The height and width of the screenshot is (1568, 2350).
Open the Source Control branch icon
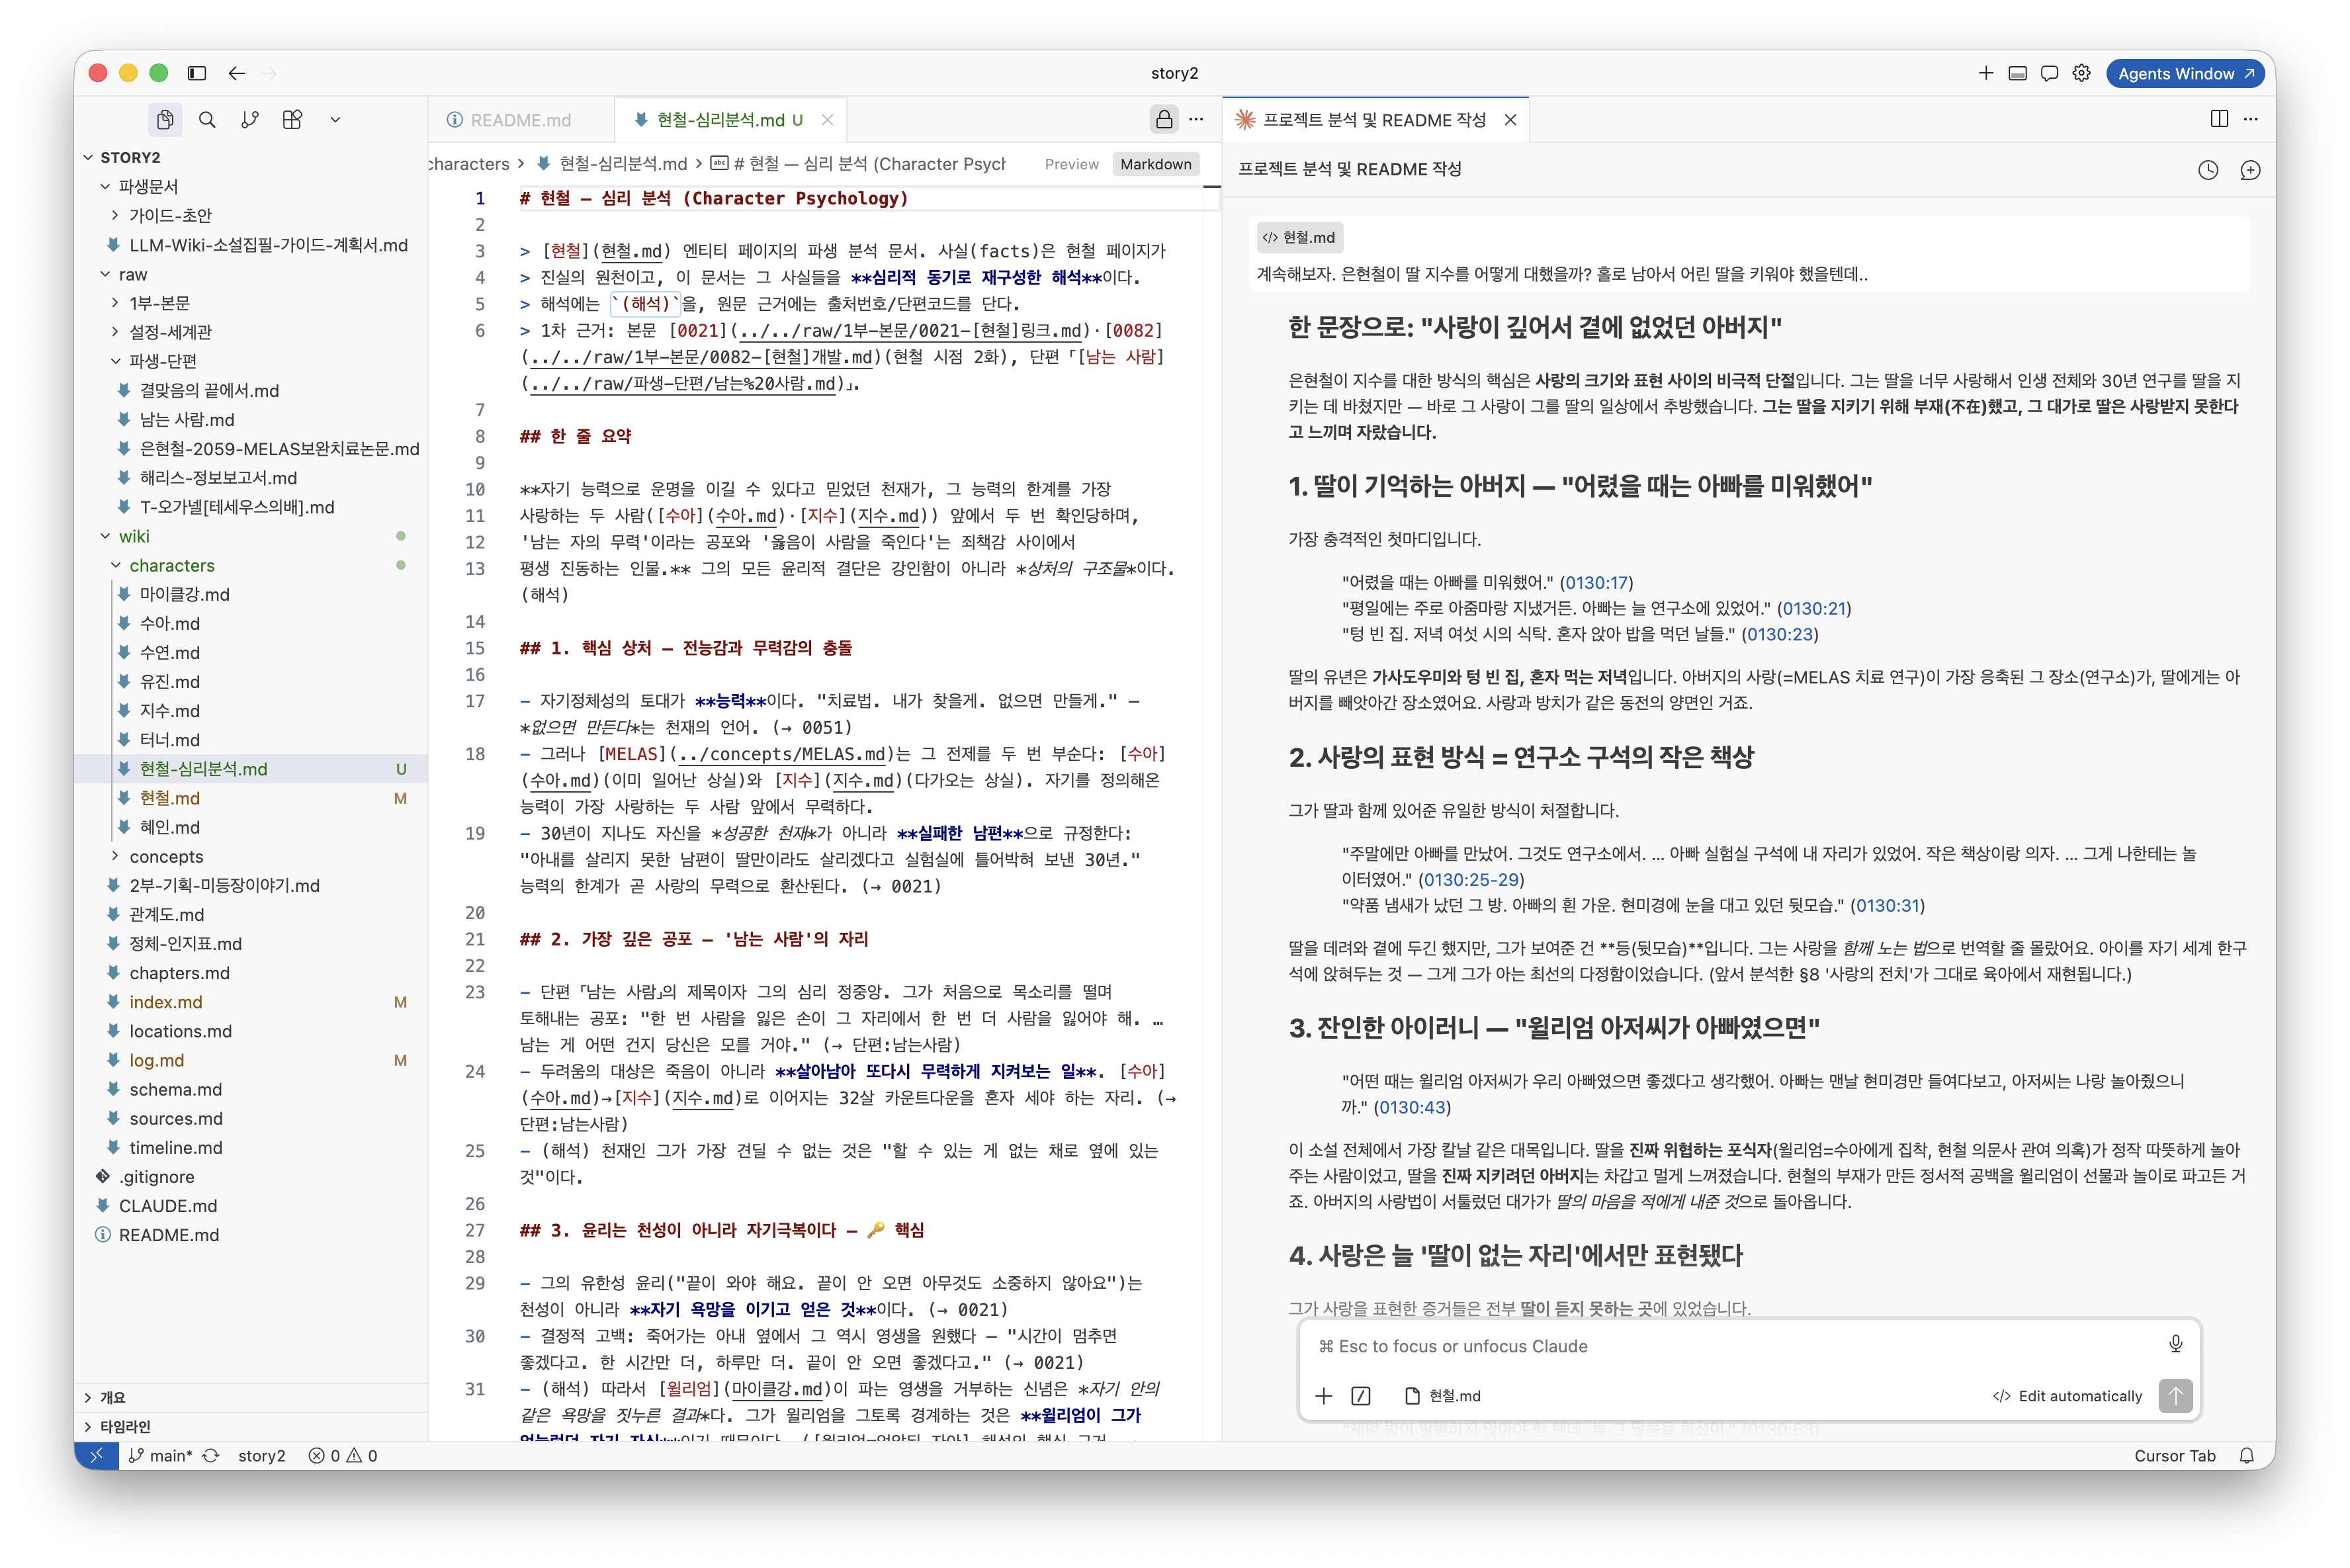tap(250, 120)
